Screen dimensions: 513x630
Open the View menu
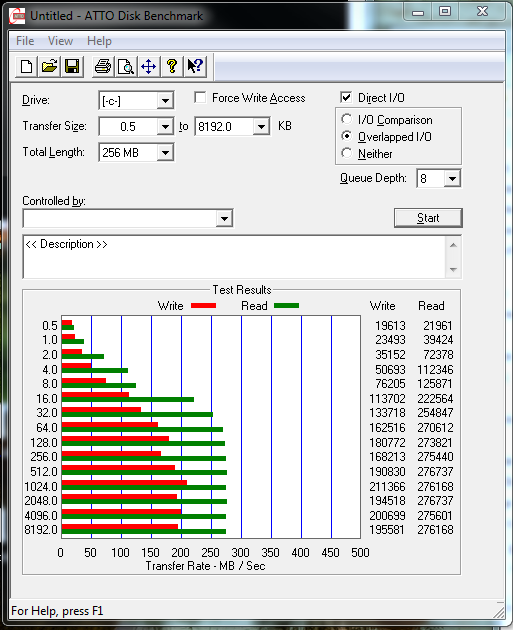click(x=60, y=41)
